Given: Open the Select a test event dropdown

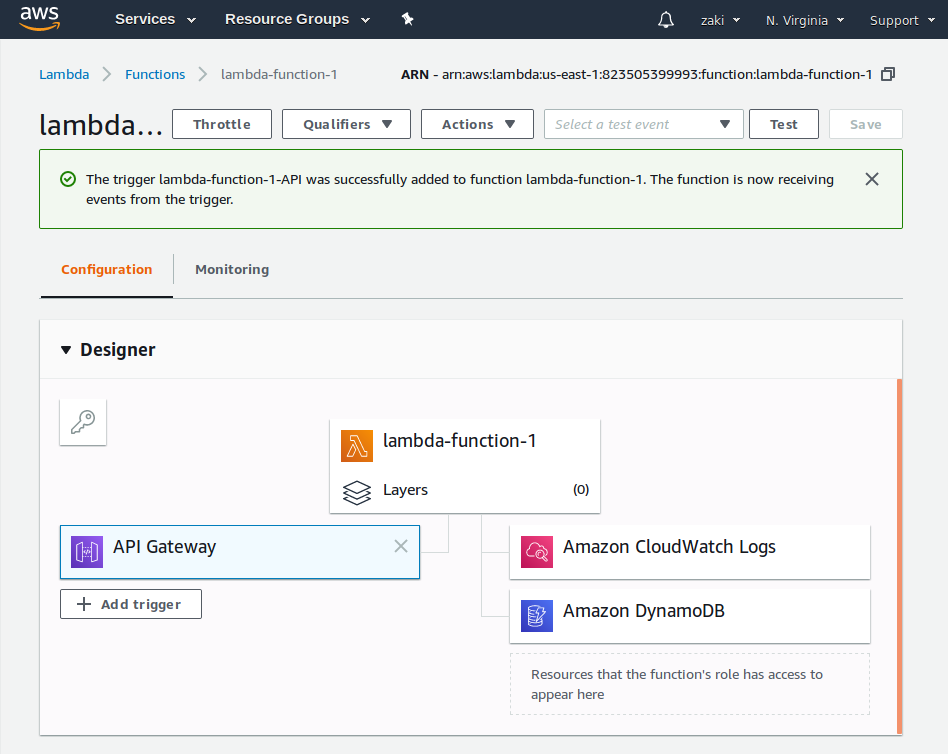Looking at the screenshot, I should point(643,124).
